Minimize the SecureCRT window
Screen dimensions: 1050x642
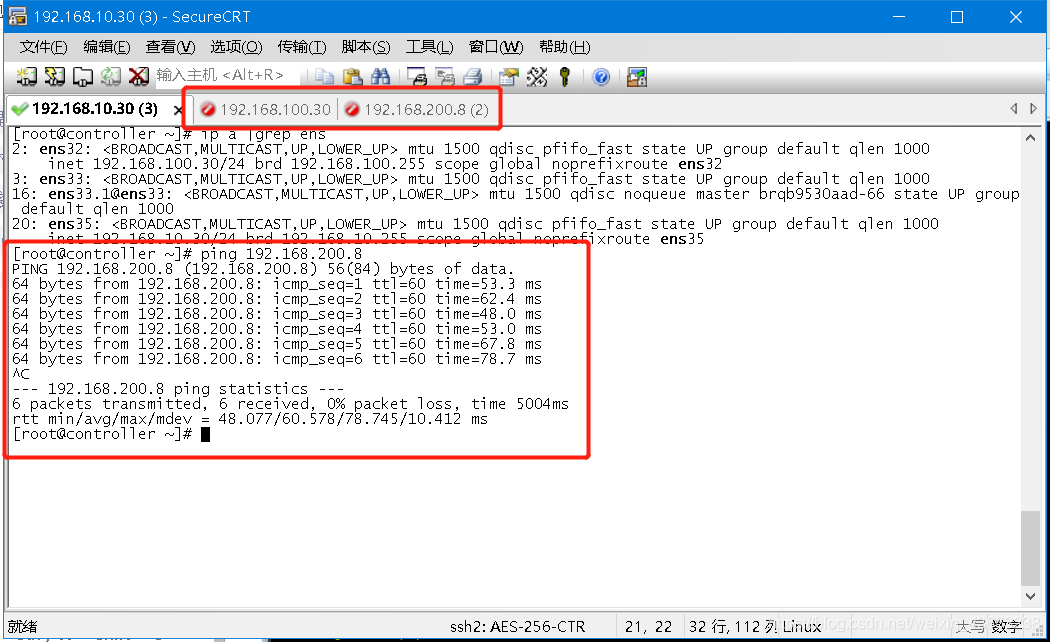899,16
